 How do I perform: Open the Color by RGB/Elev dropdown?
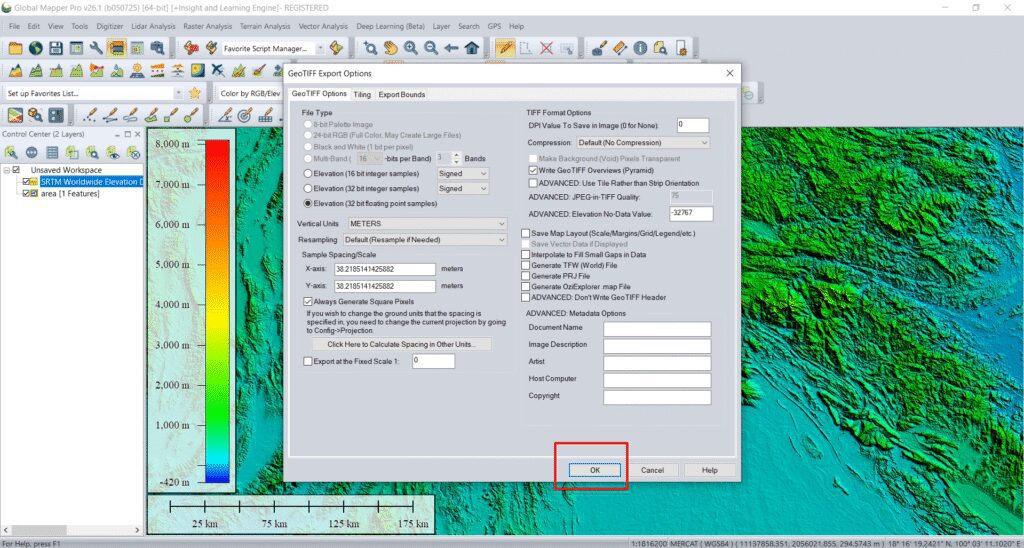[x=251, y=93]
